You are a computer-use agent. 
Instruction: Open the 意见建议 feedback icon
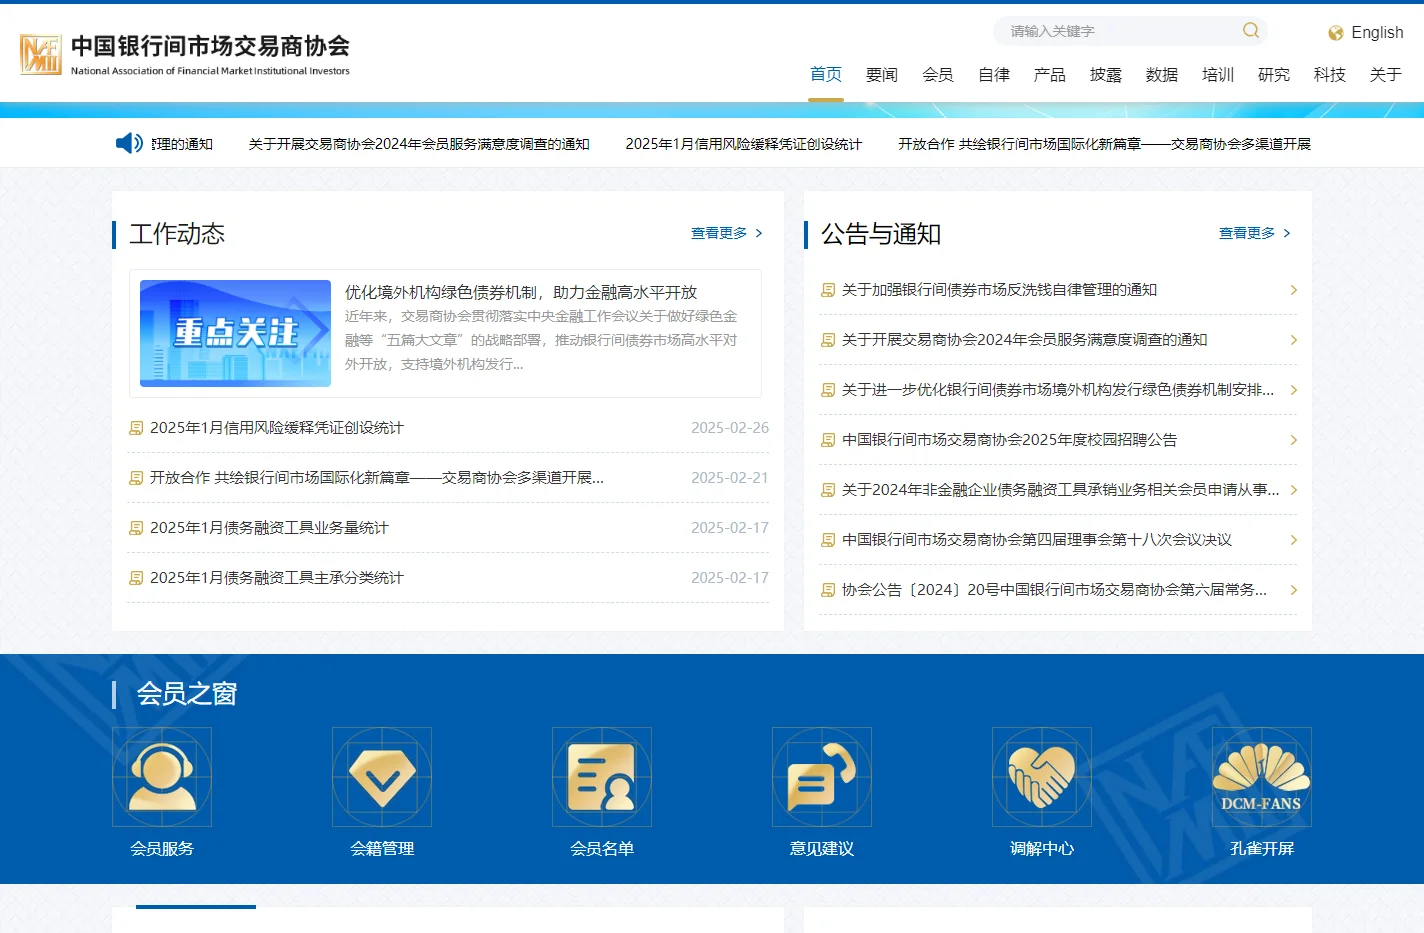pyautogui.click(x=822, y=777)
